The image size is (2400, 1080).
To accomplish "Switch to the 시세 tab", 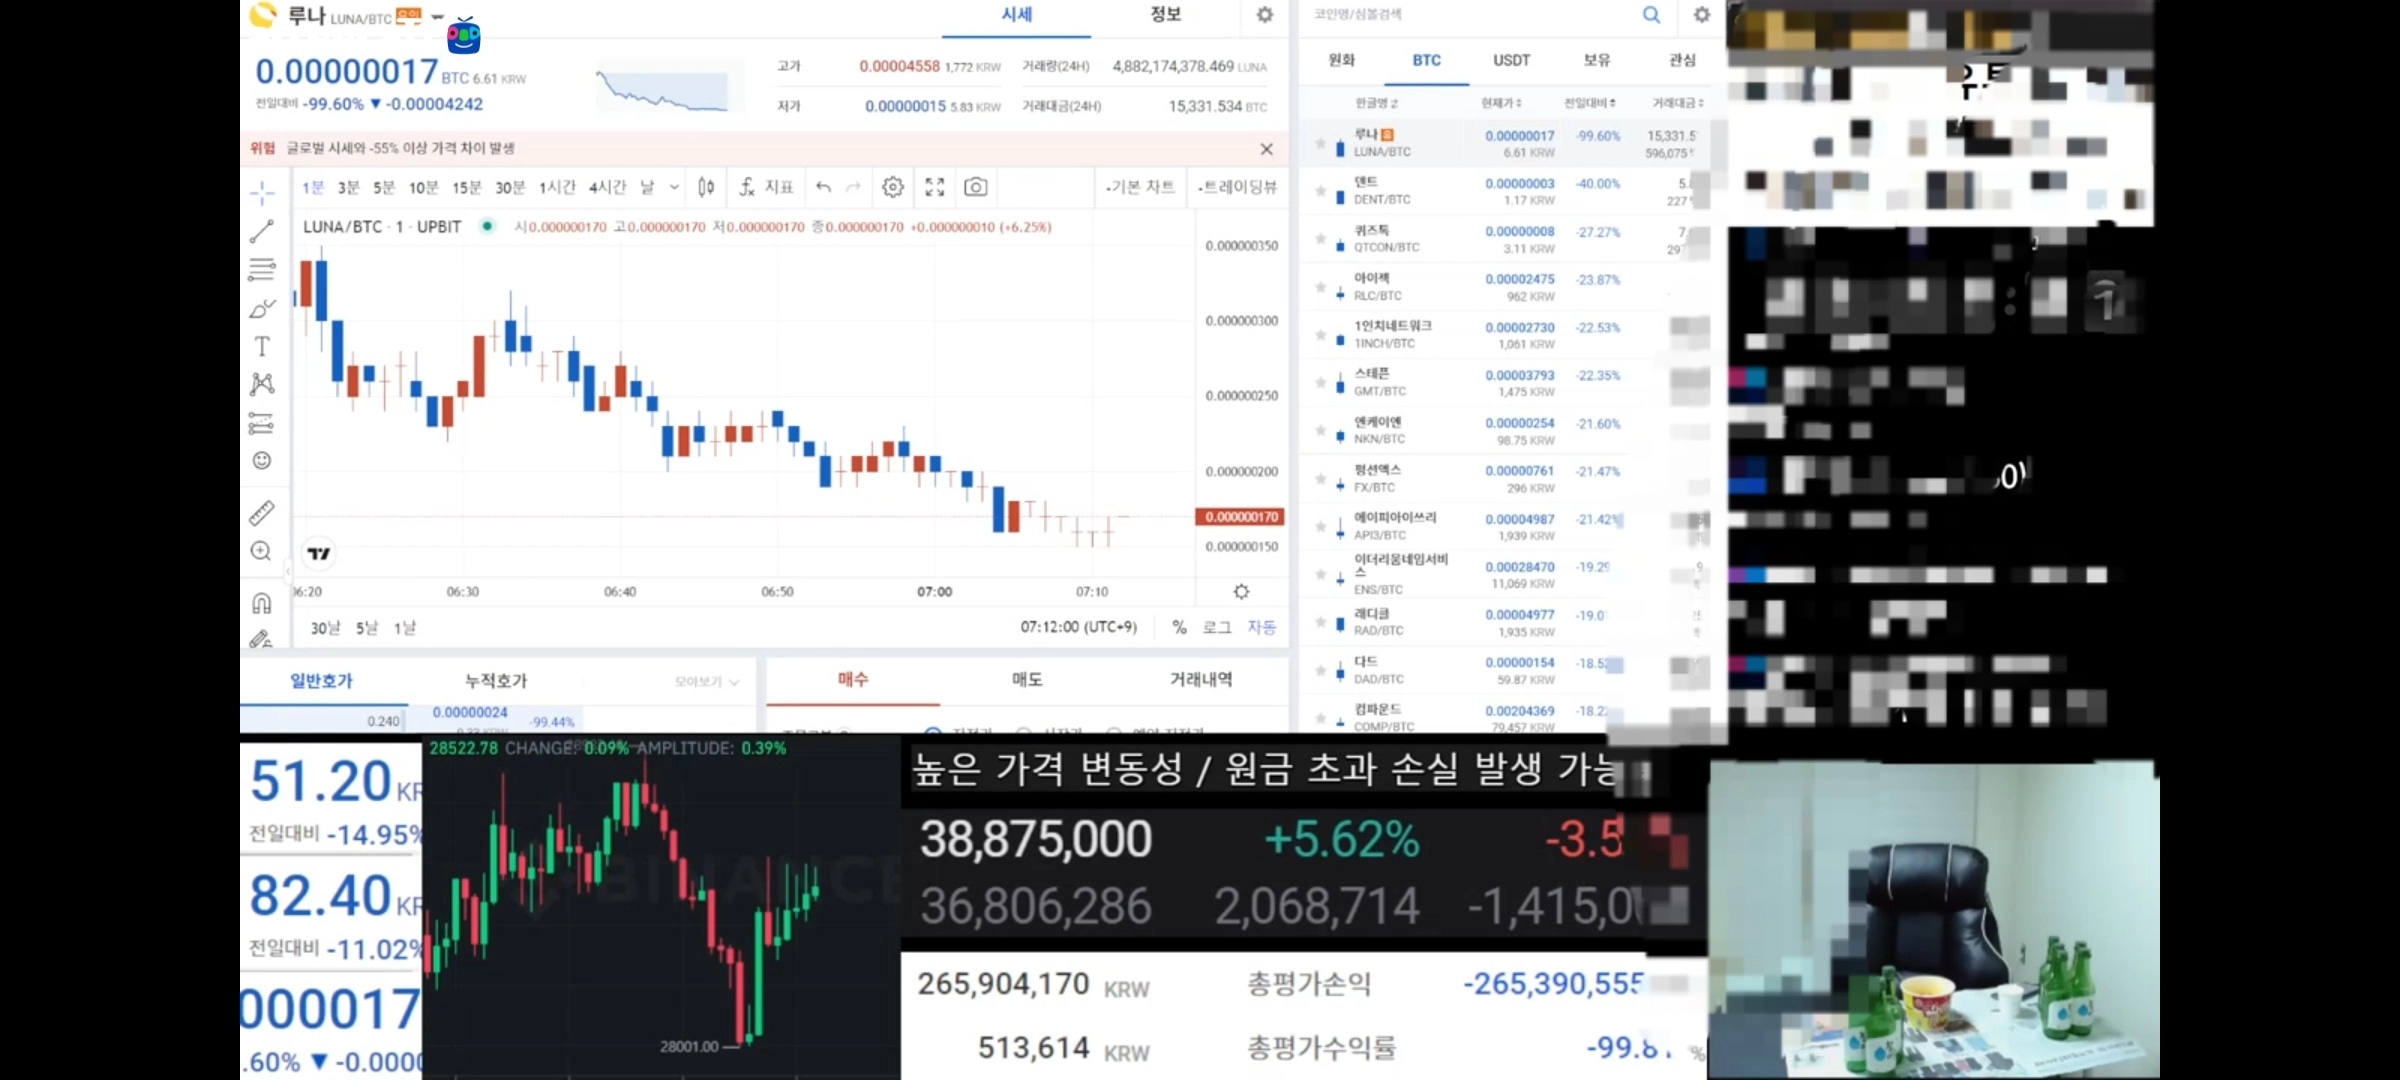I will pyautogui.click(x=1017, y=15).
